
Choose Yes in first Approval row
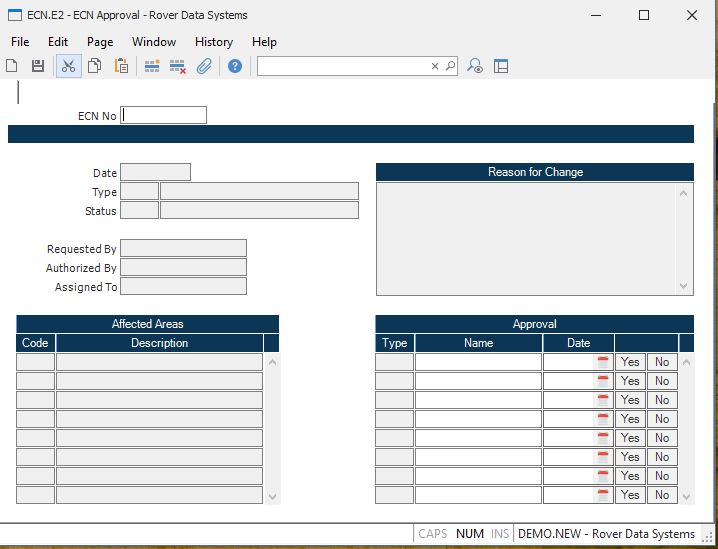630,362
